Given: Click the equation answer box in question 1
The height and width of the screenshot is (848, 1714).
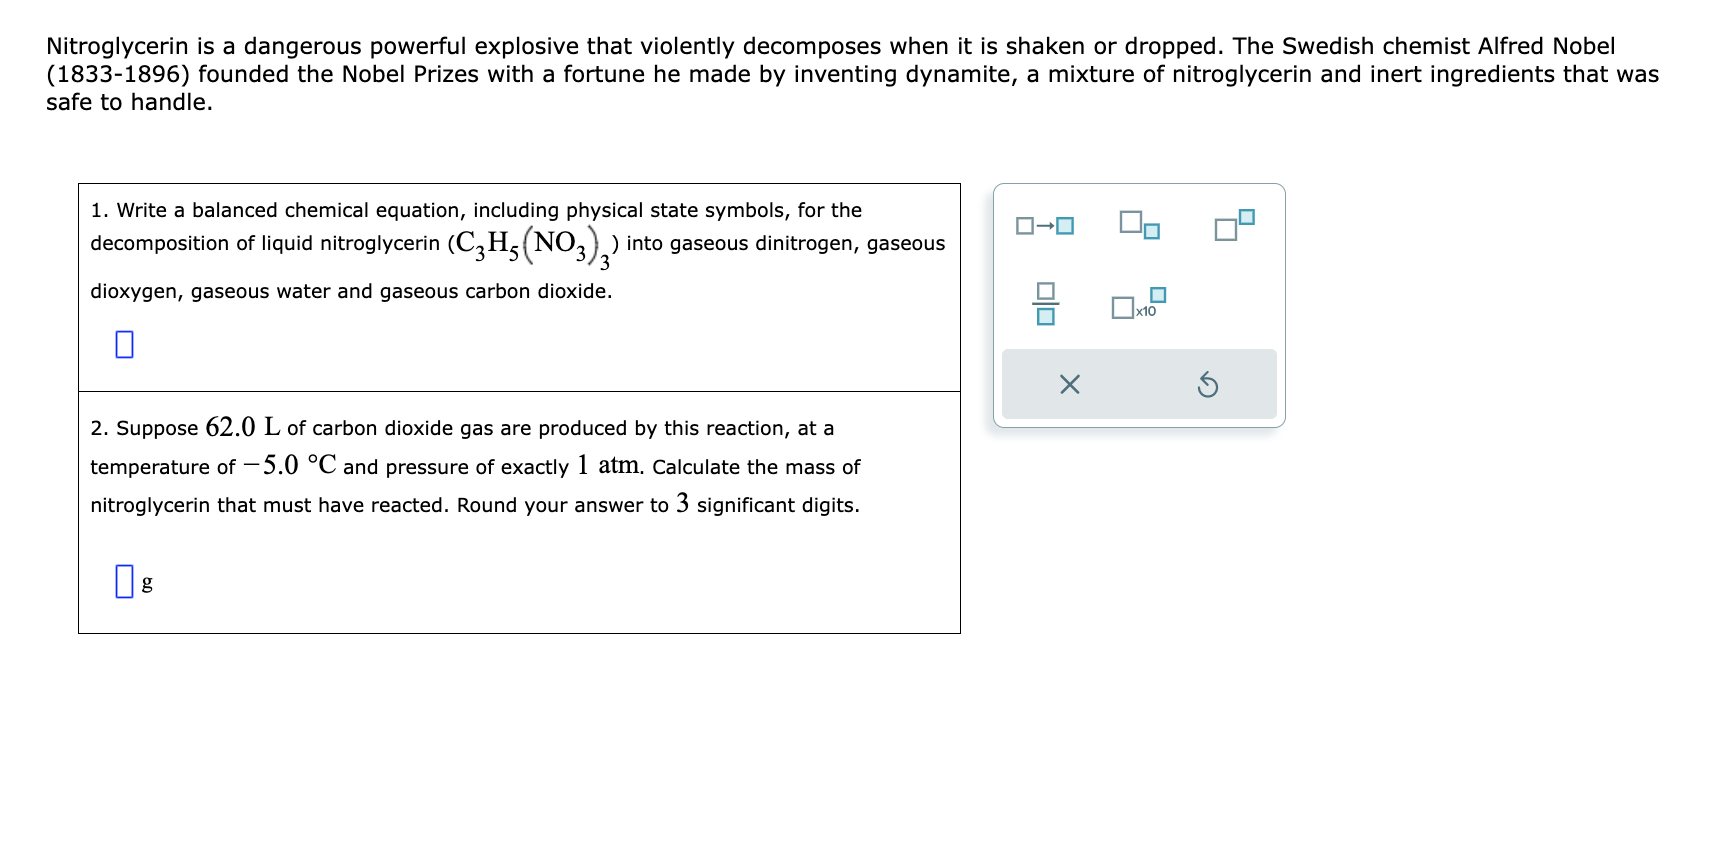Looking at the screenshot, I should tap(124, 343).
